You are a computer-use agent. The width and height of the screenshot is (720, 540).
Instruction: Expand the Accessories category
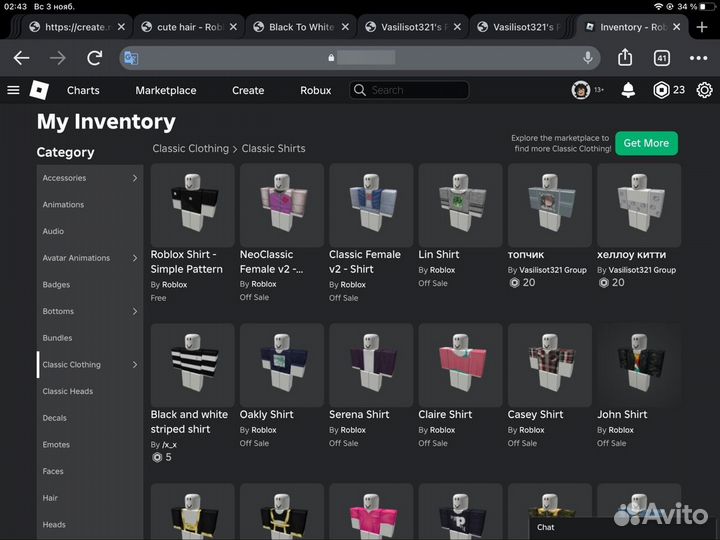pos(135,178)
